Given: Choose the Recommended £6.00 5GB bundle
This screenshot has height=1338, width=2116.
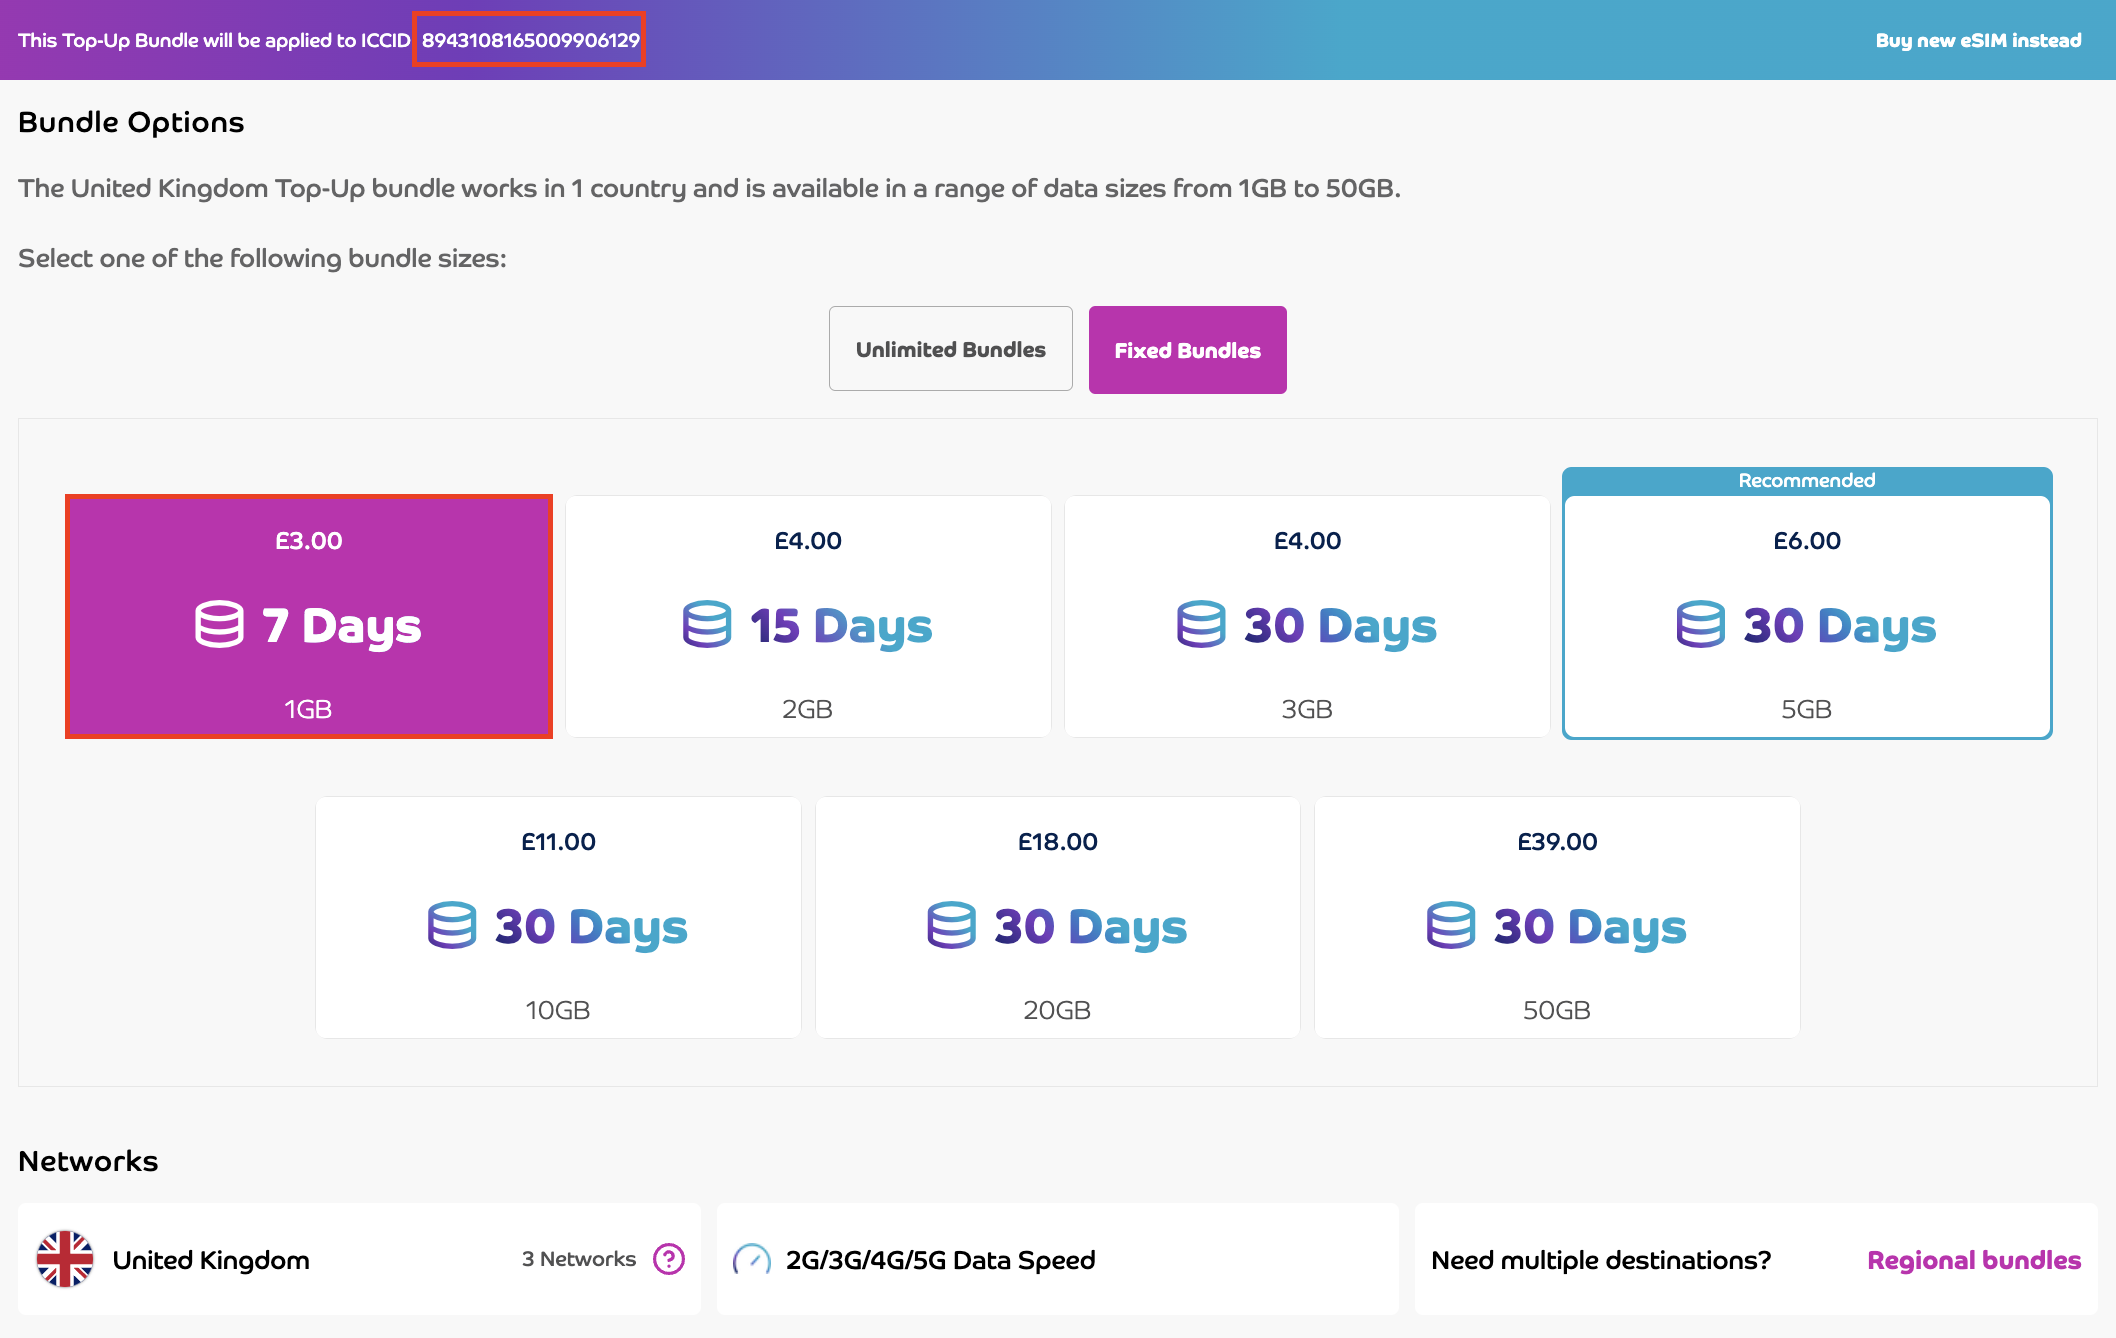Looking at the screenshot, I should [1806, 617].
